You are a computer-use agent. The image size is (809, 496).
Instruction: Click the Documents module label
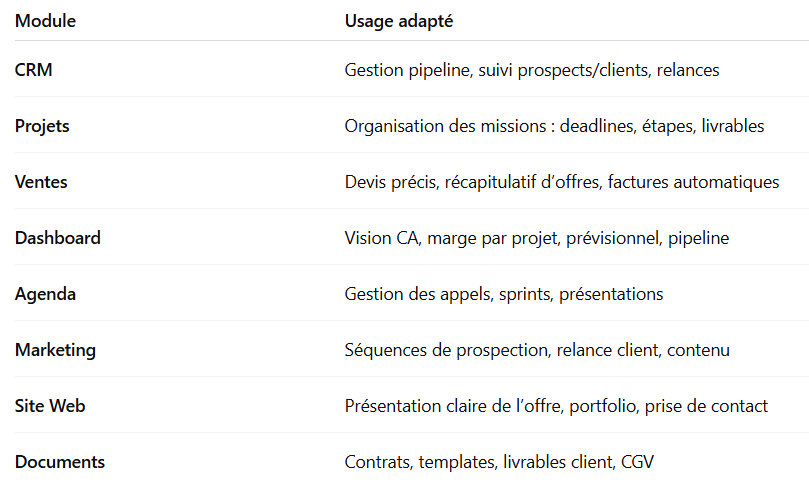click(59, 462)
